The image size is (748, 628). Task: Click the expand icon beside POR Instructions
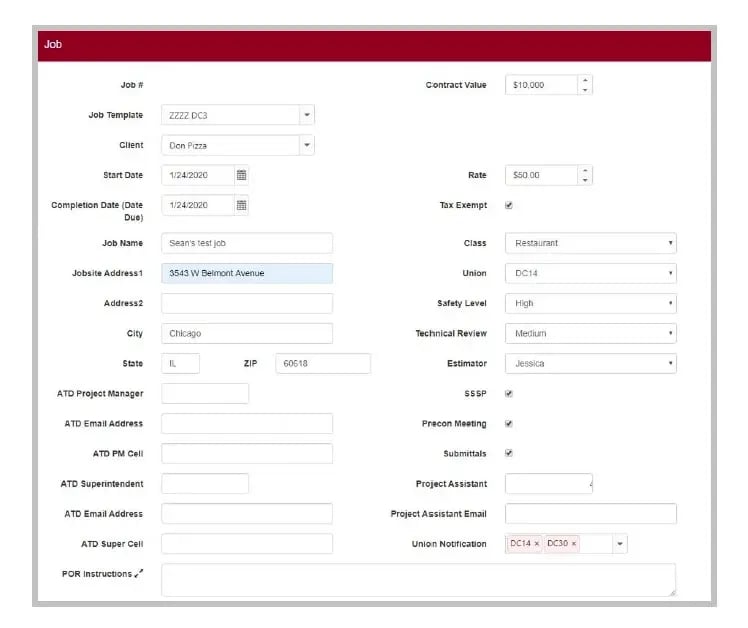point(139,574)
